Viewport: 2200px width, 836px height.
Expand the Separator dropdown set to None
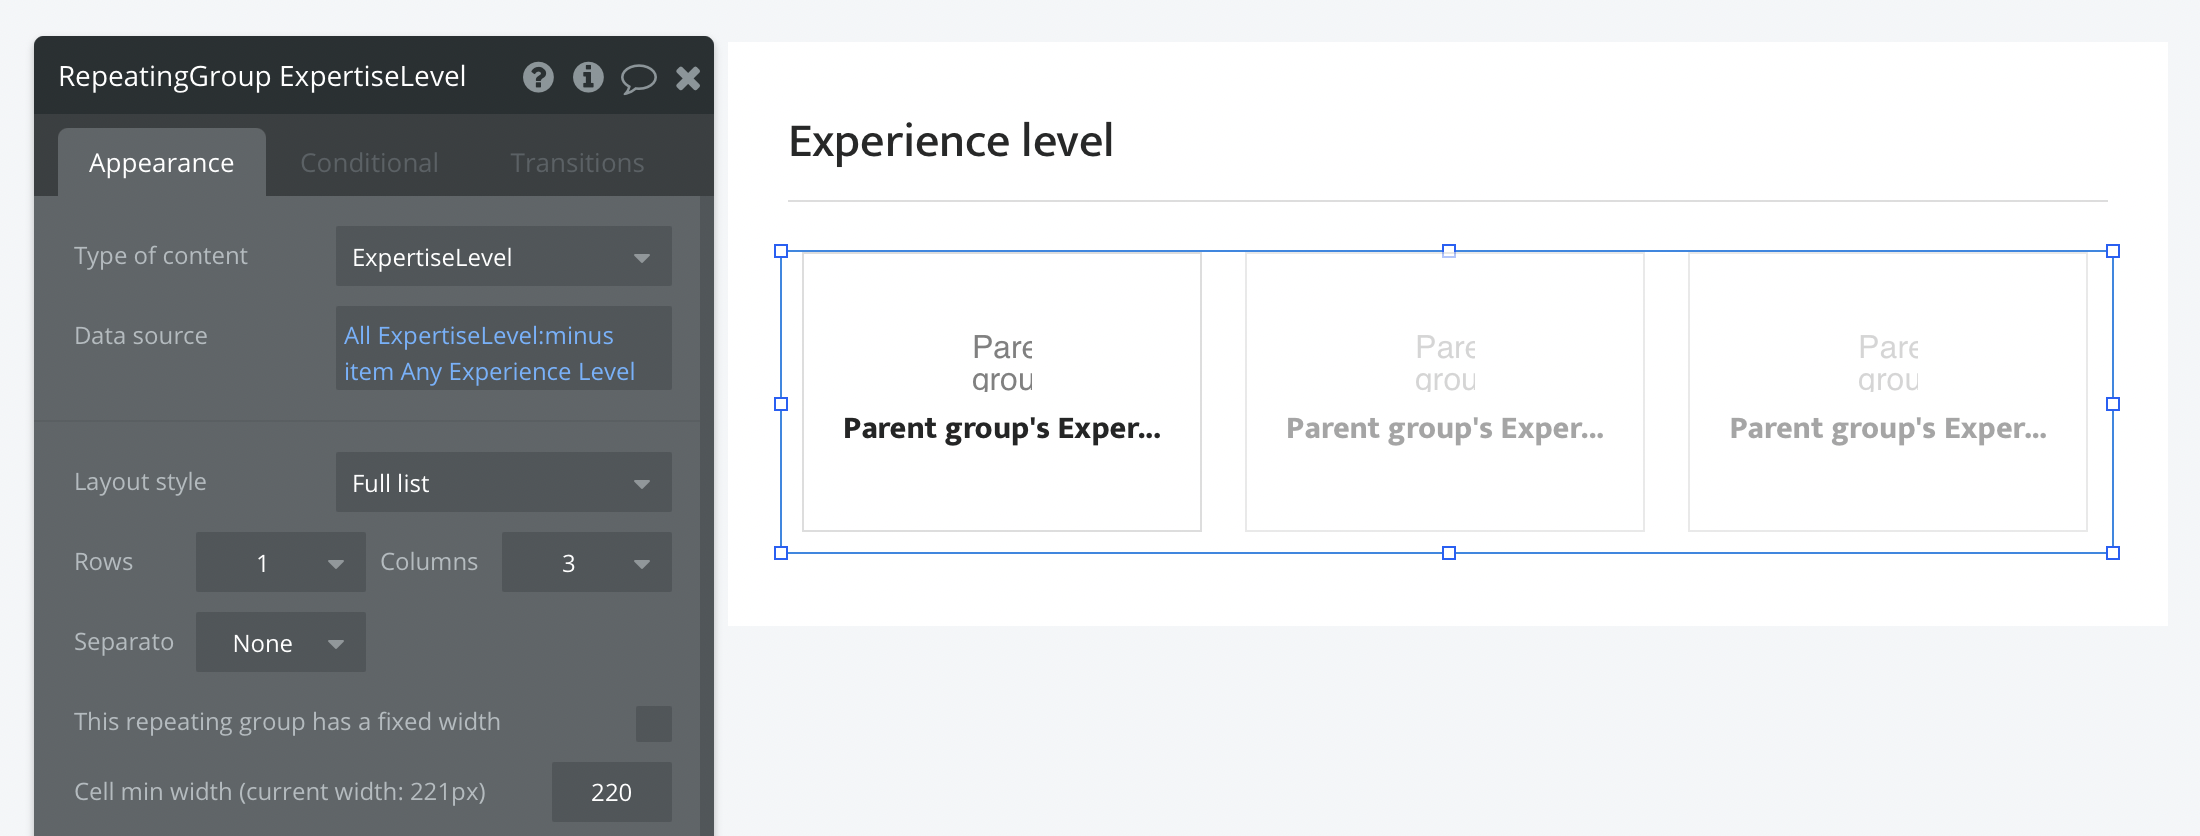[x=280, y=643]
